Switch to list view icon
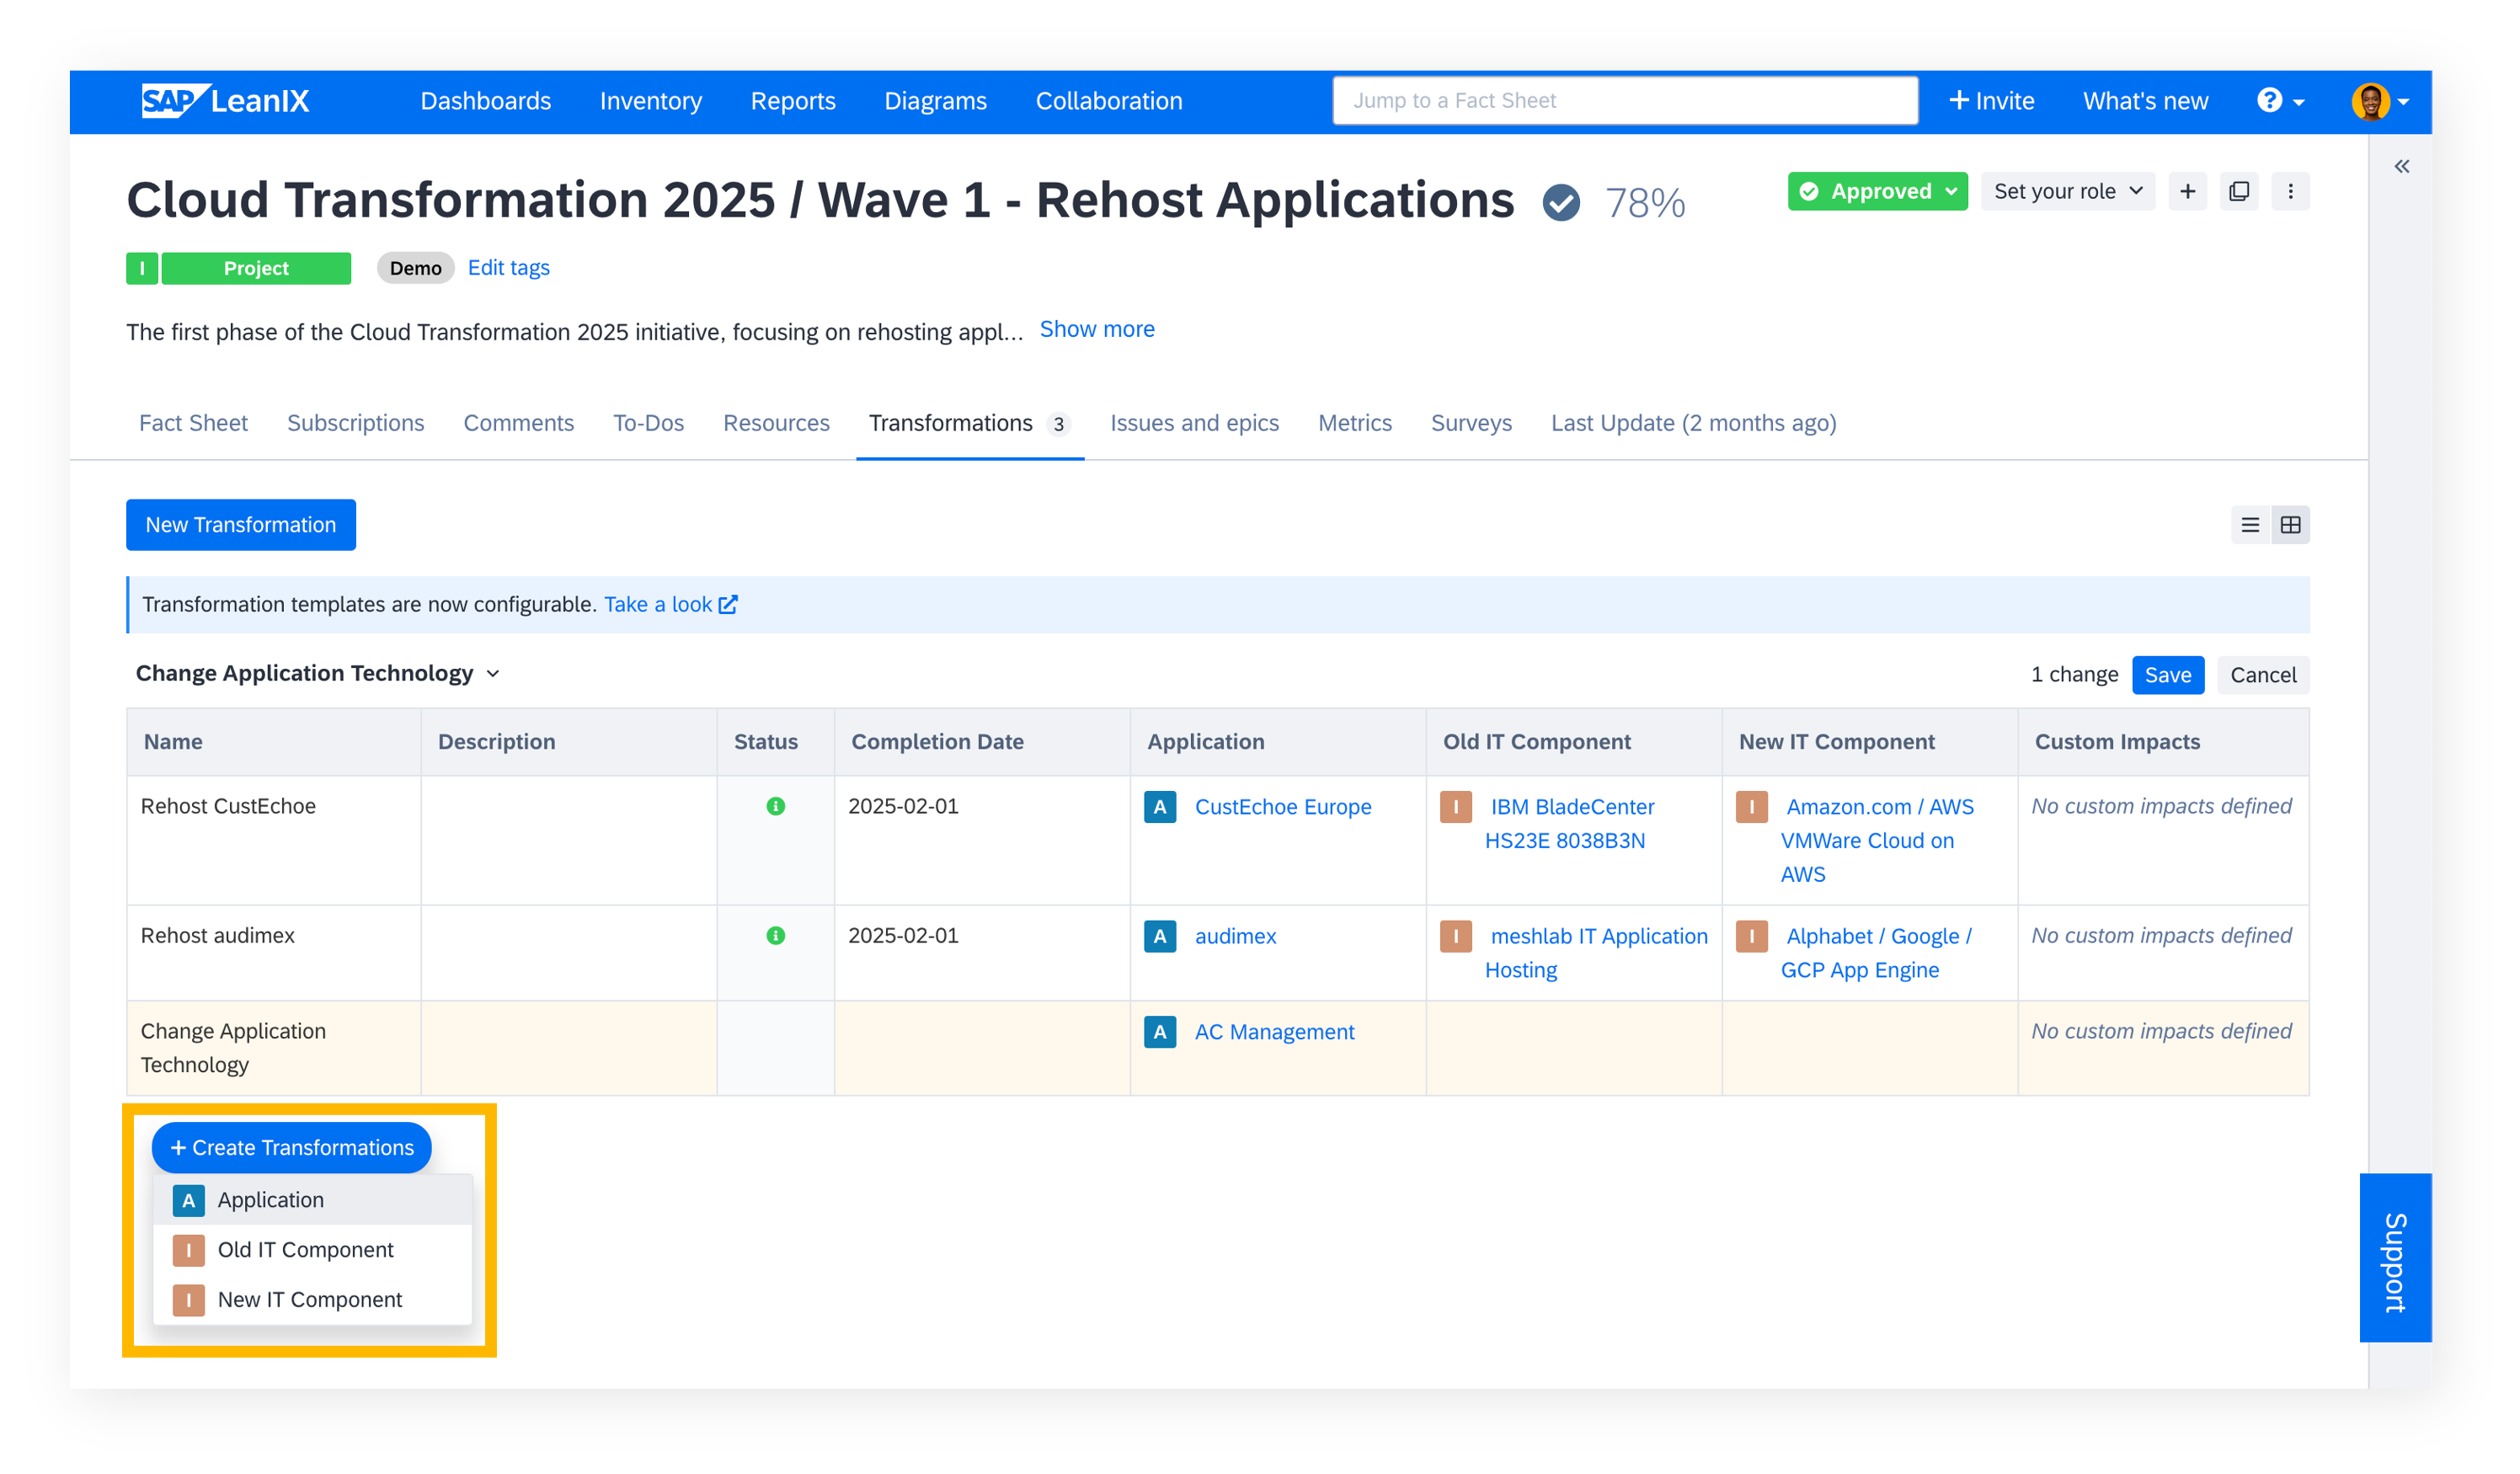 pyautogui.click(x=2250, y=525)
